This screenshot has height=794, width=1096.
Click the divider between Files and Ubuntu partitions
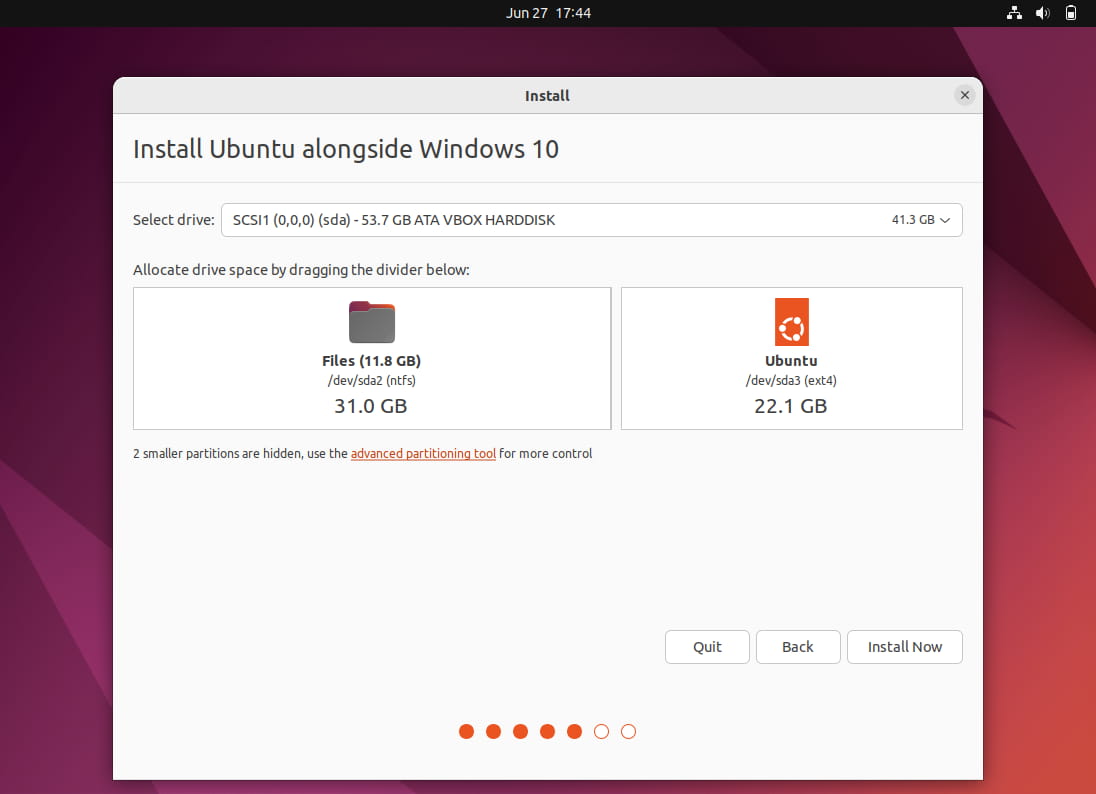point(616,359)
